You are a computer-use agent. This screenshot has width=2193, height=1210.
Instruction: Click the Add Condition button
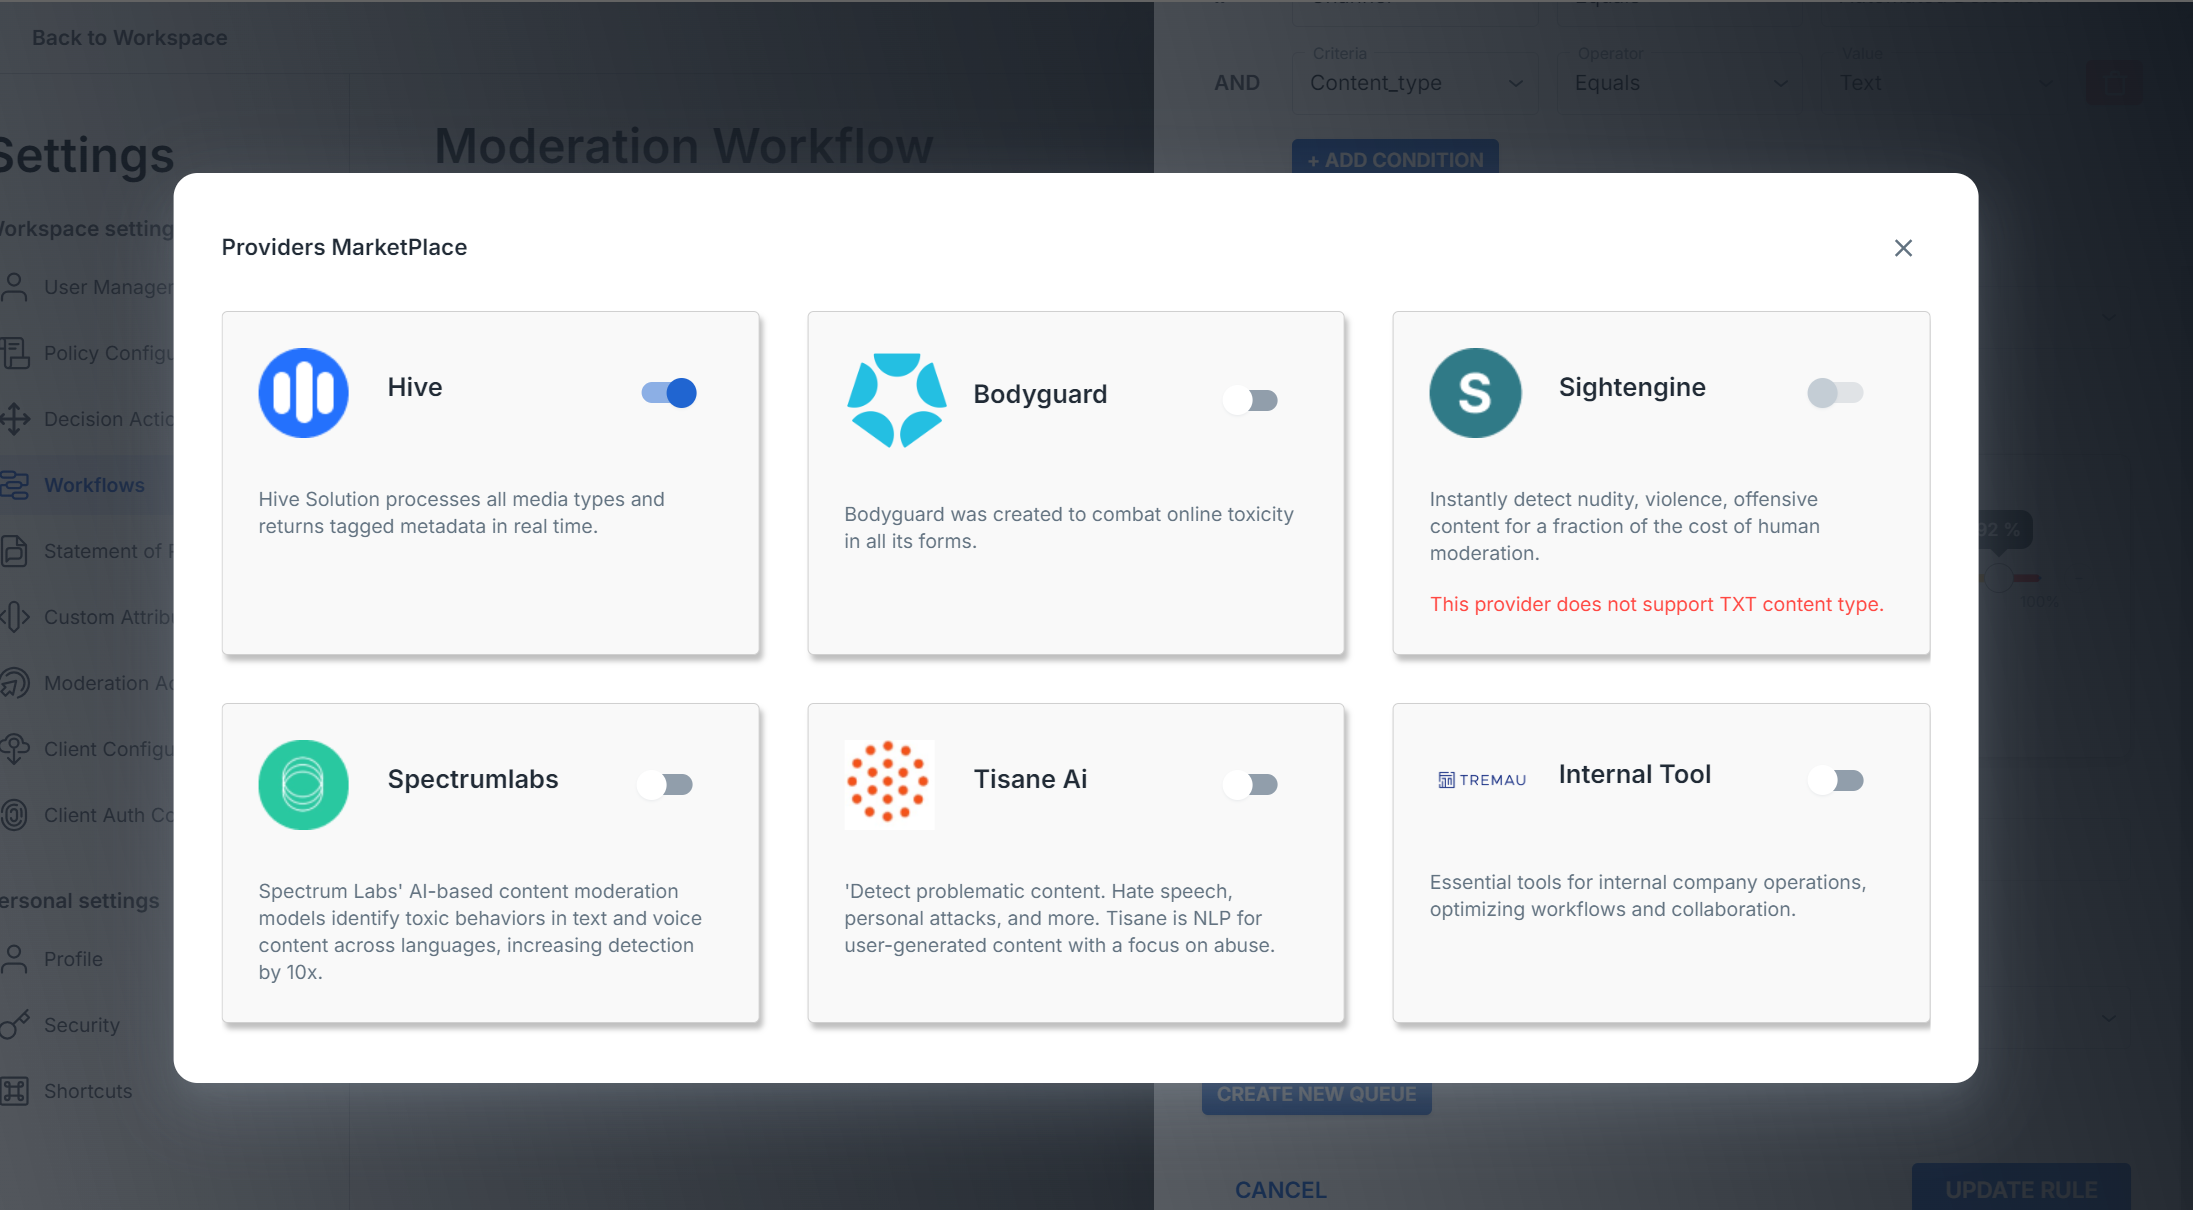pyautogui.click(x=1395, y=157)
